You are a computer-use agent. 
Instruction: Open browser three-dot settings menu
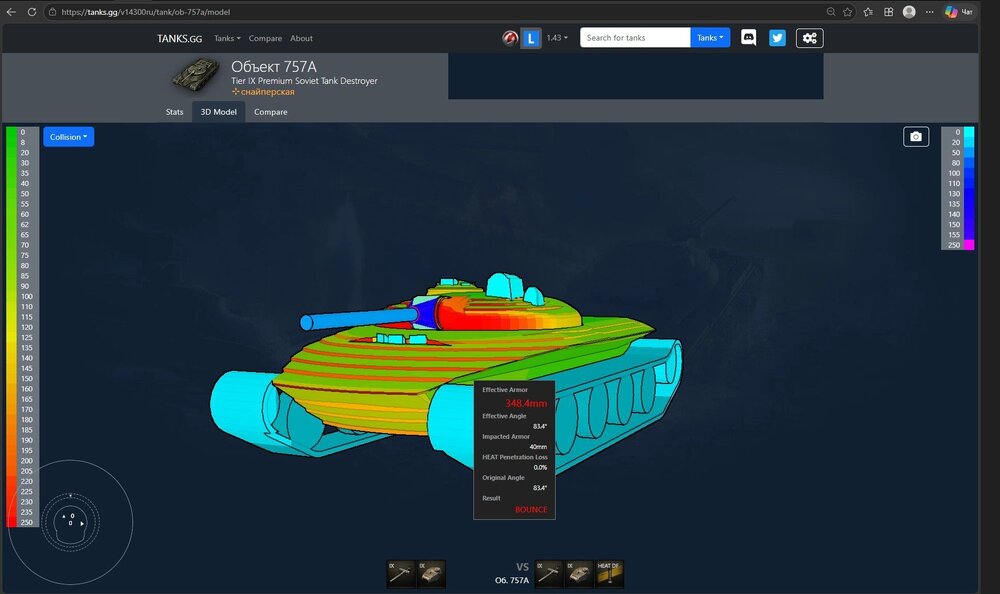[x=929, y=11]
